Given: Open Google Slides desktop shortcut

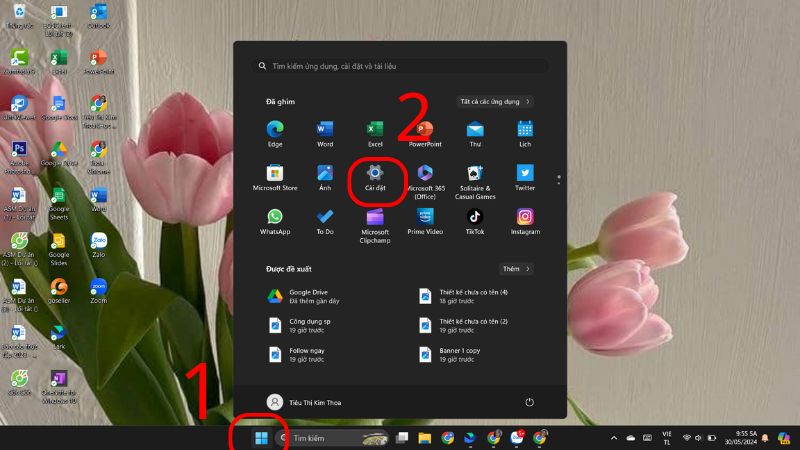Looking at the screenshot, I should click(59, 249).
